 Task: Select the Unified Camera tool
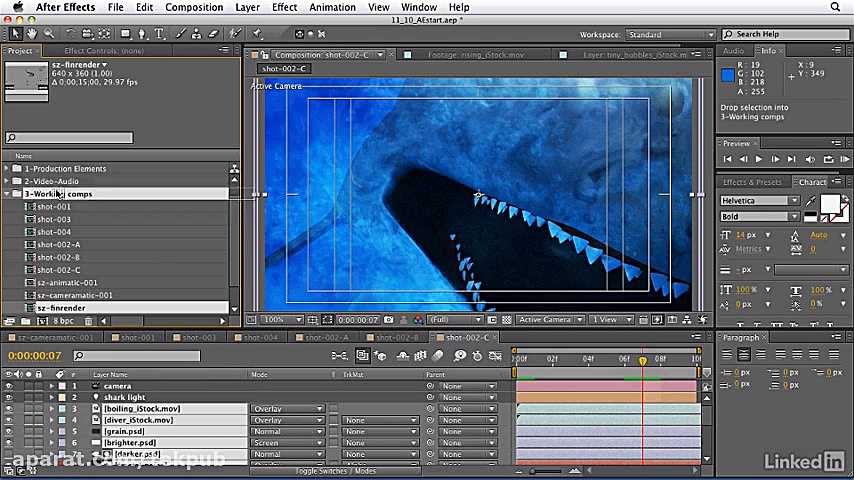click(x=87, y=34)
